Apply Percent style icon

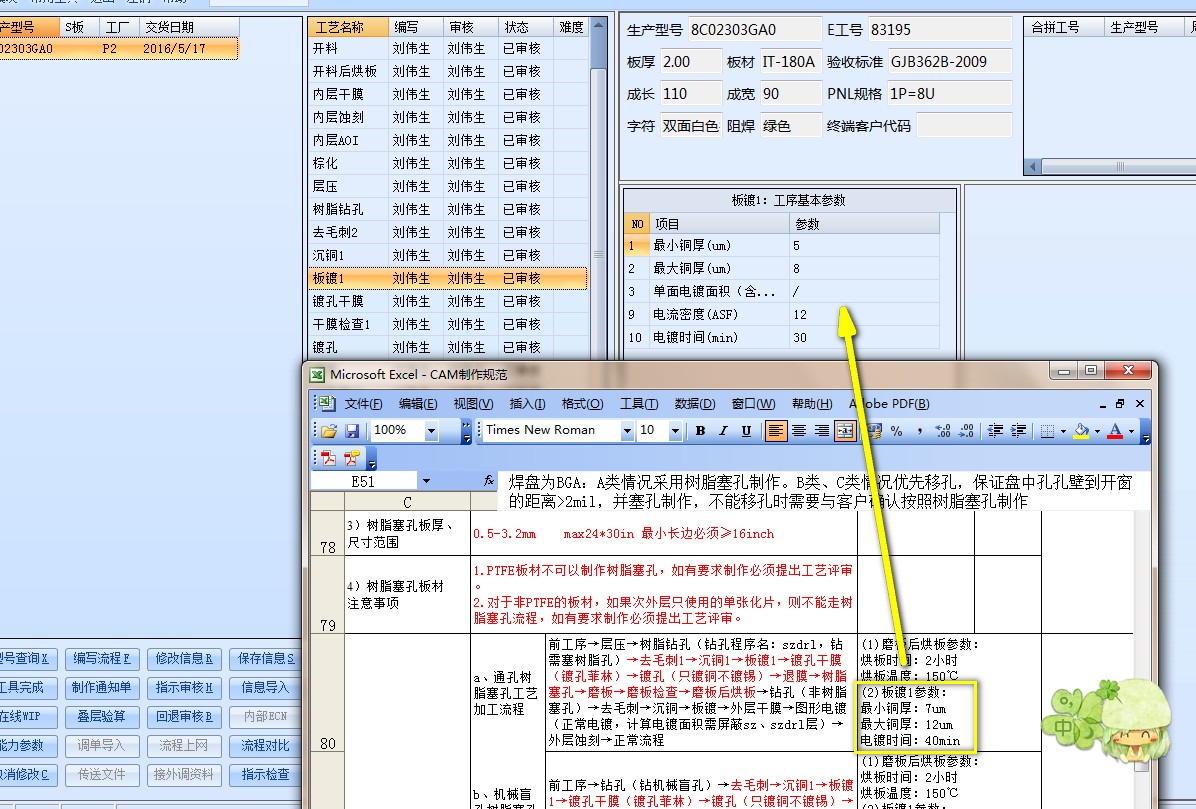[x=897, y=431]
